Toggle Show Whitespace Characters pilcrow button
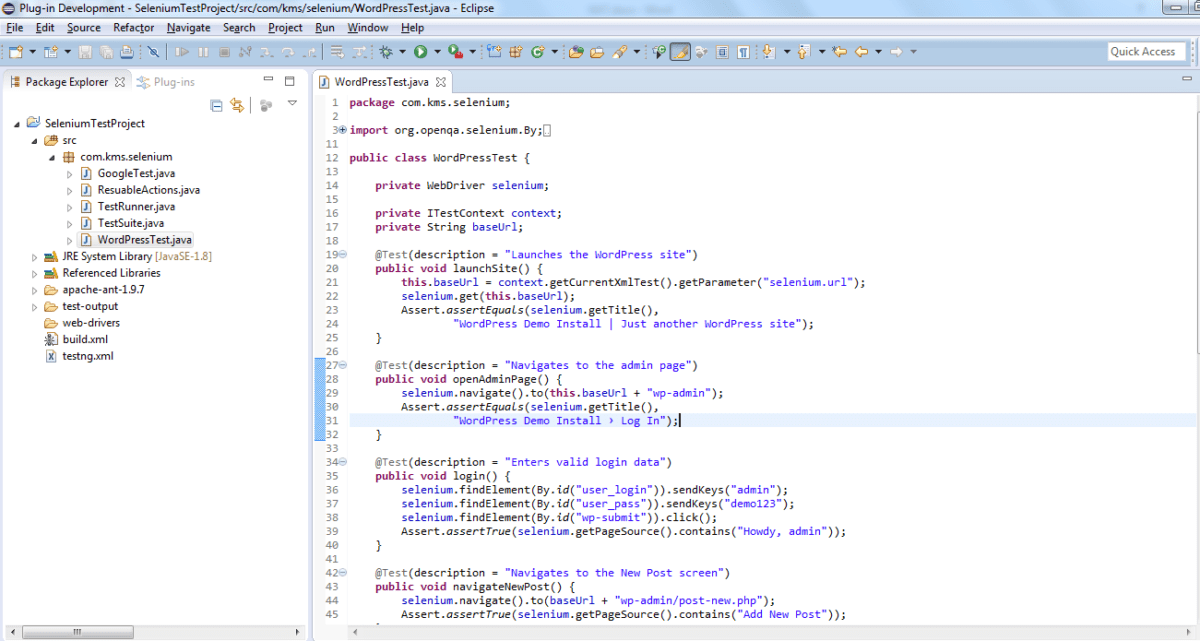The width and height of the screenshot is (1200, 641). [743, 52]
